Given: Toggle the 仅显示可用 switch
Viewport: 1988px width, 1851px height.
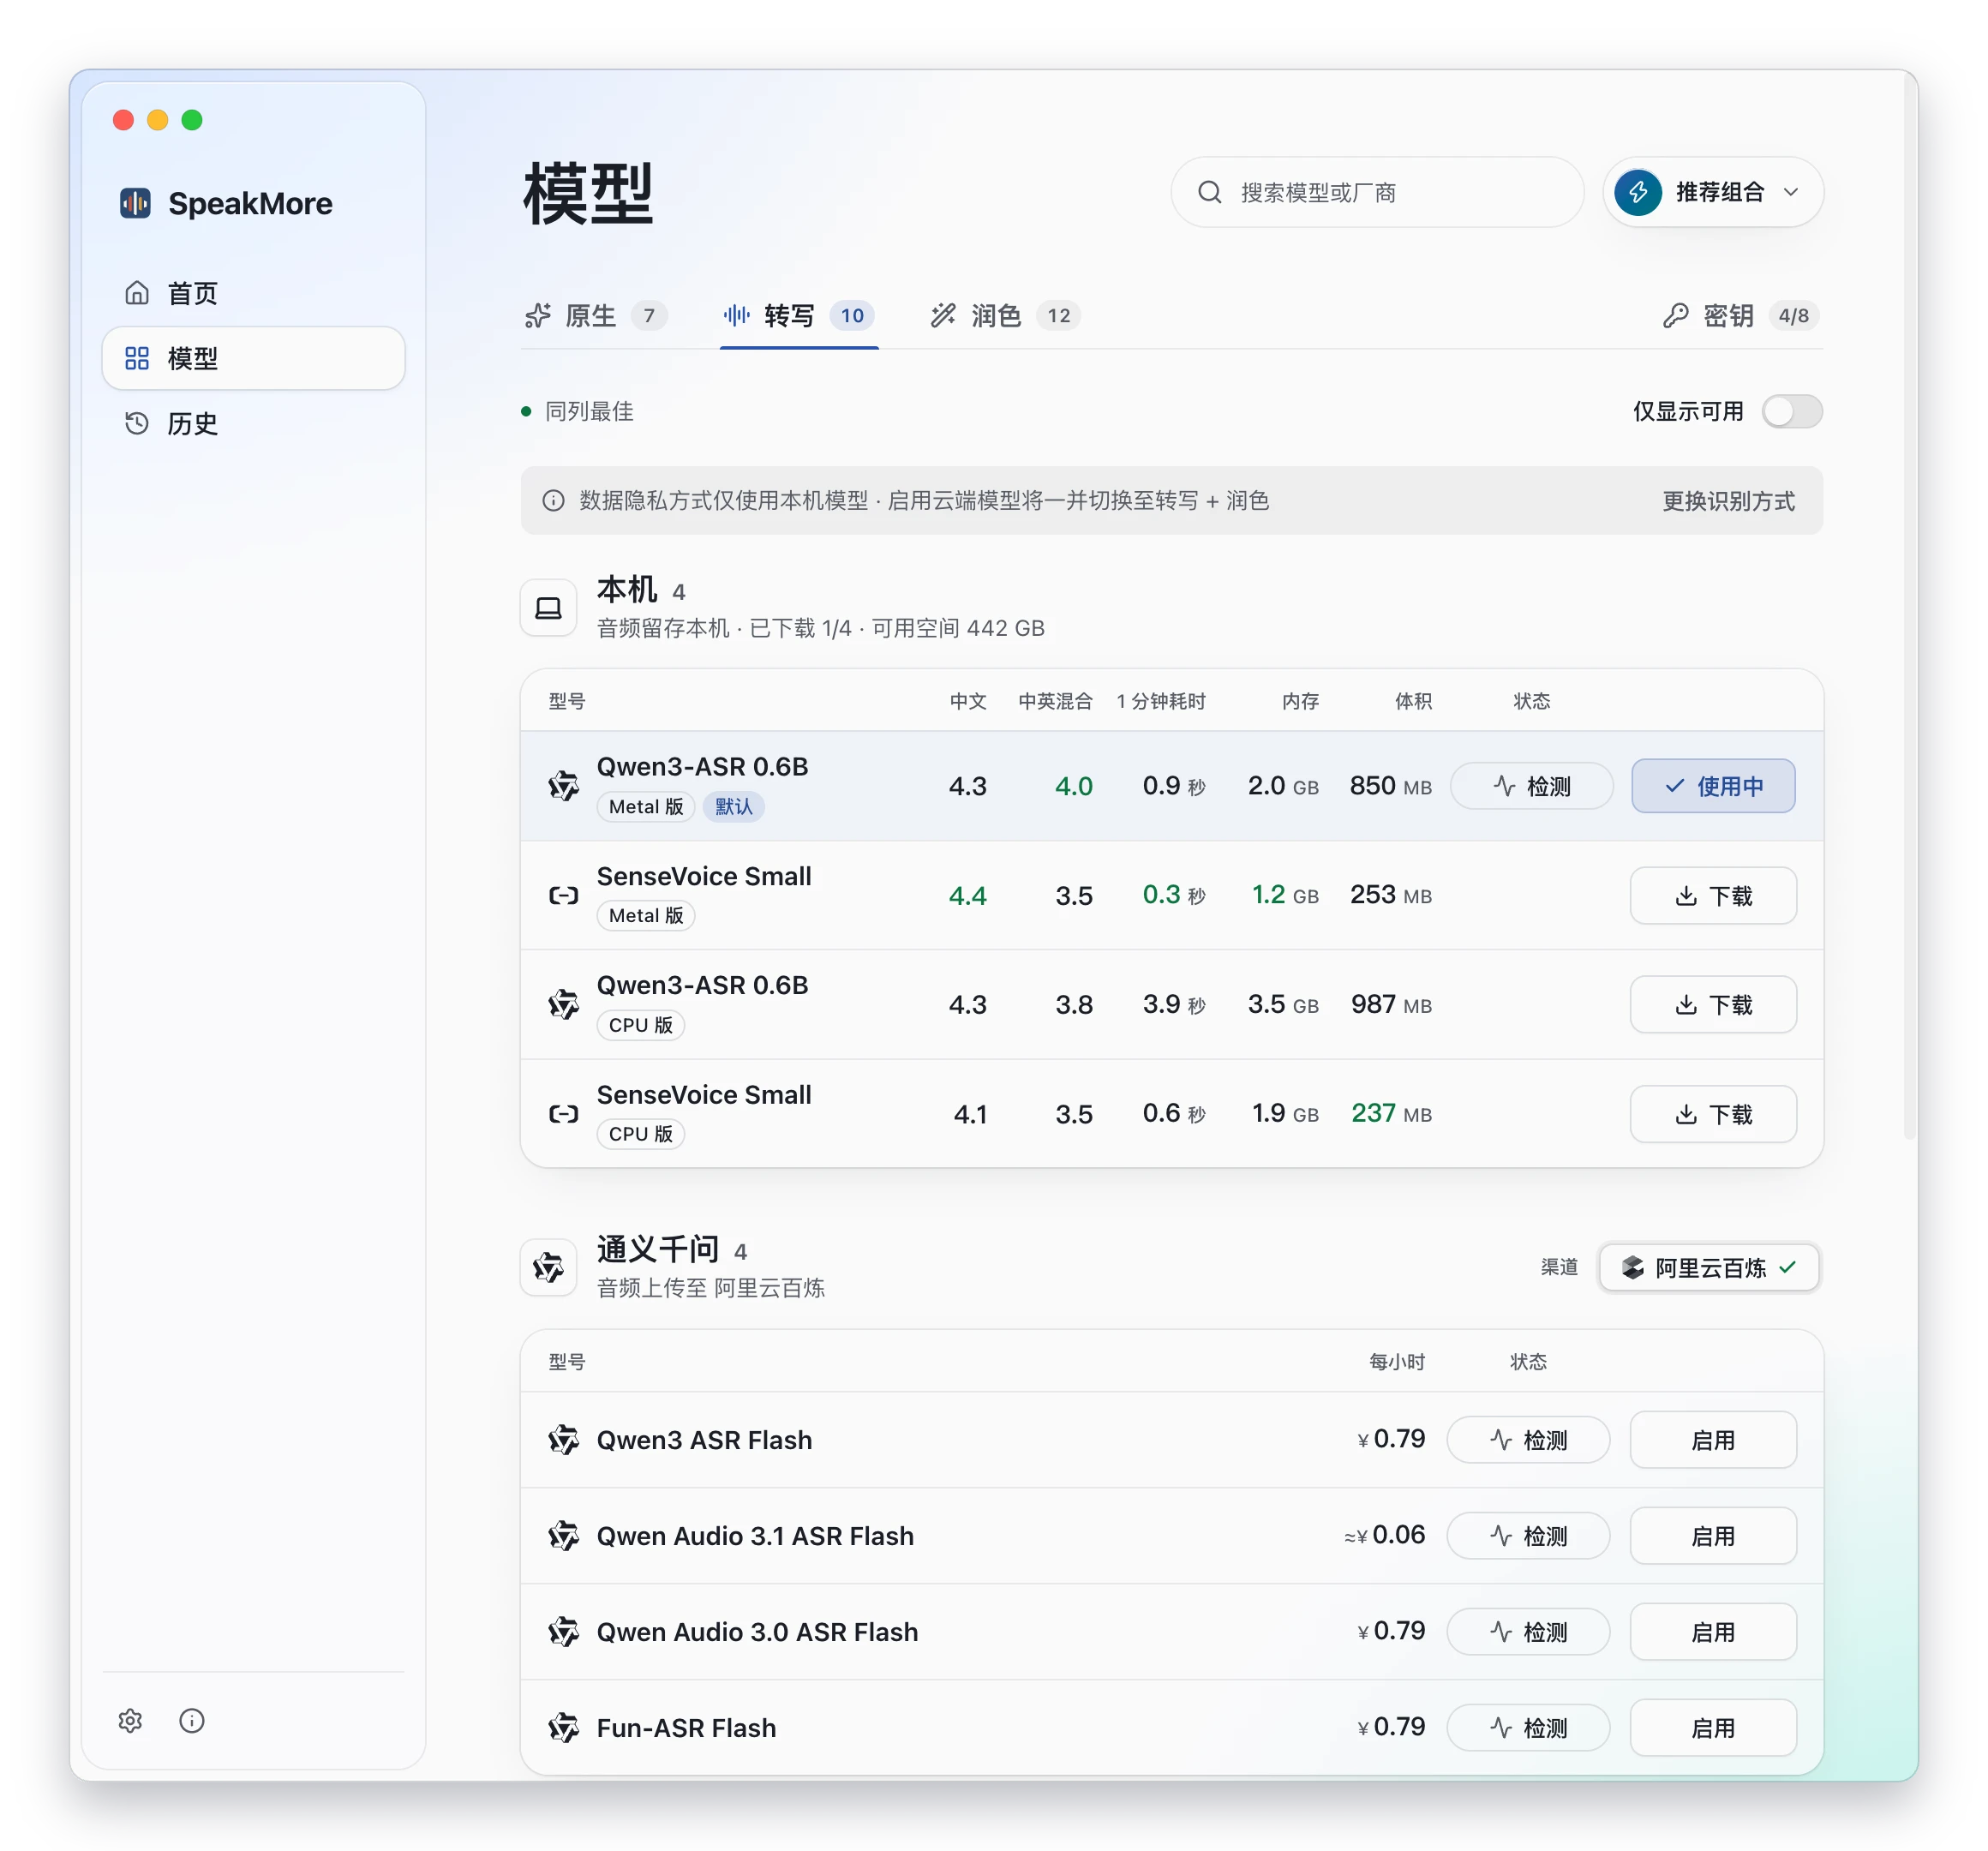Looking at the screenshot, I should tap(1792, 411).
